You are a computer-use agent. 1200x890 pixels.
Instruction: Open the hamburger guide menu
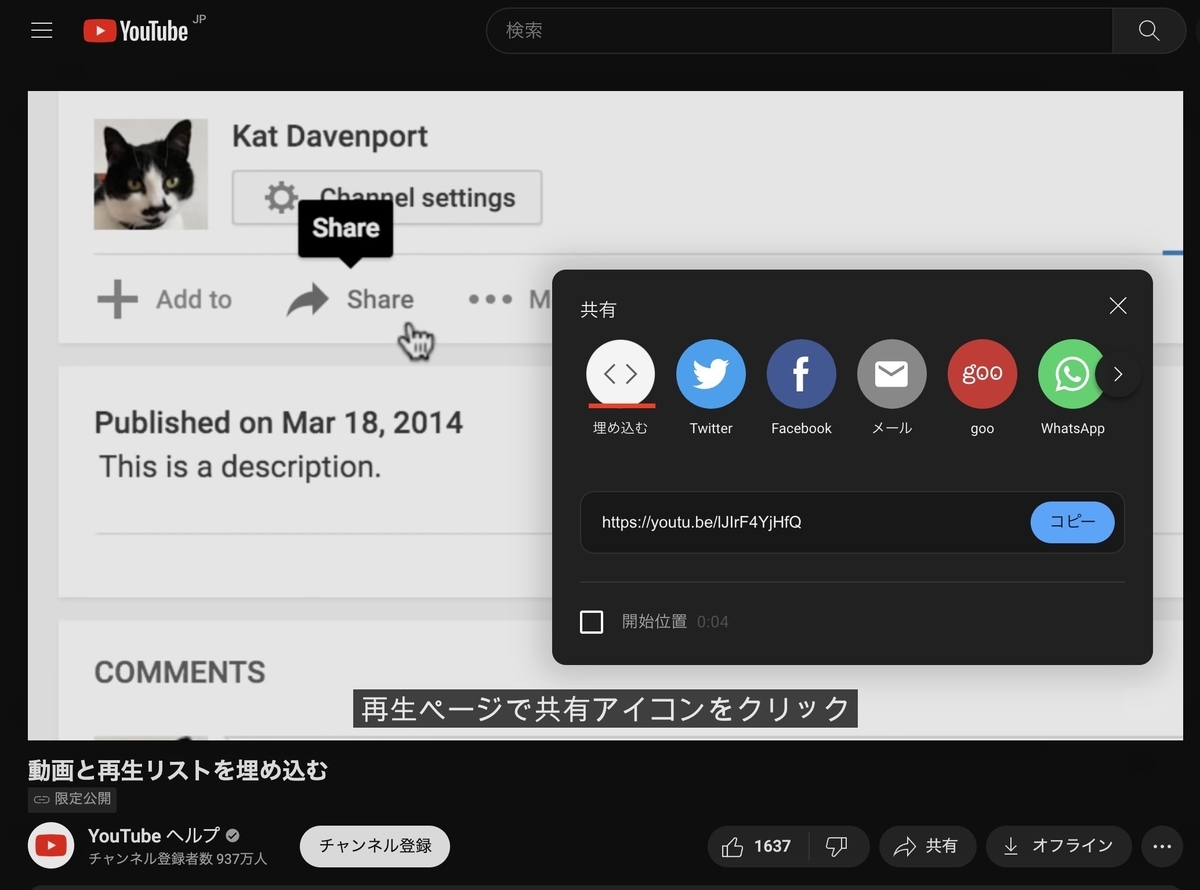41,30
